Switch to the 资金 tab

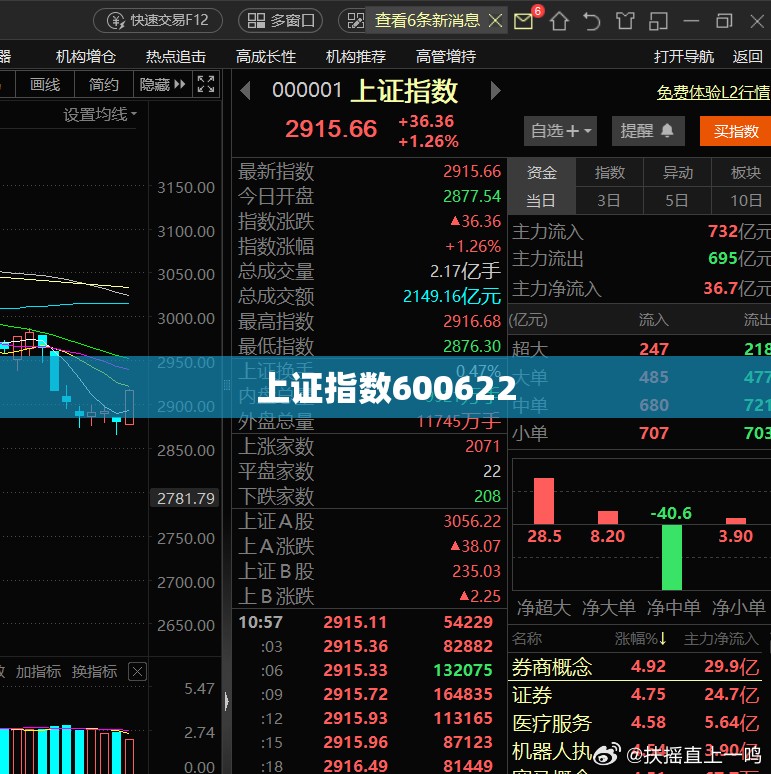tap(541, 172)
